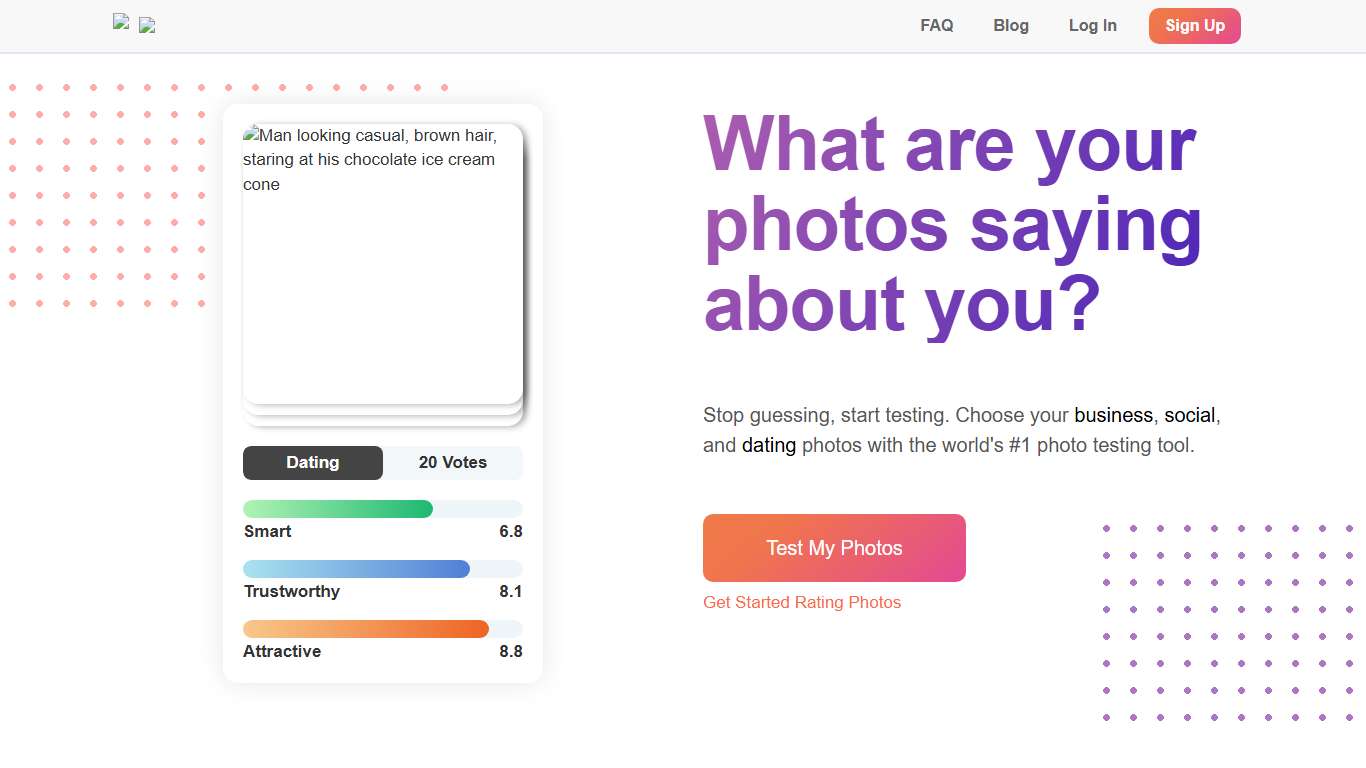Open the FAQ menu item
Image resolution: width=1366 pixels, height=768 pixels.
pyautogui.click(x=936, y=25)
